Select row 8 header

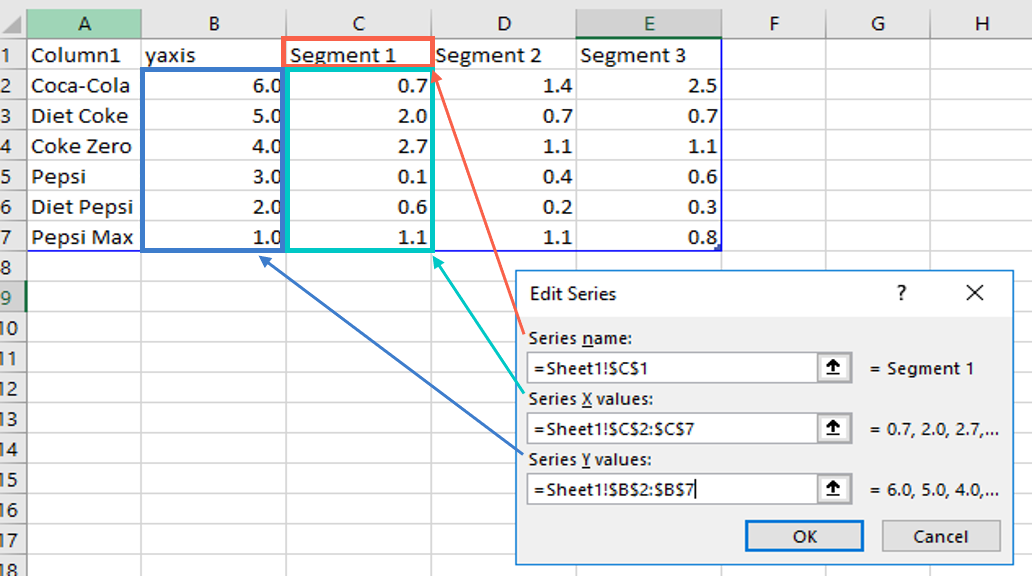13,267
